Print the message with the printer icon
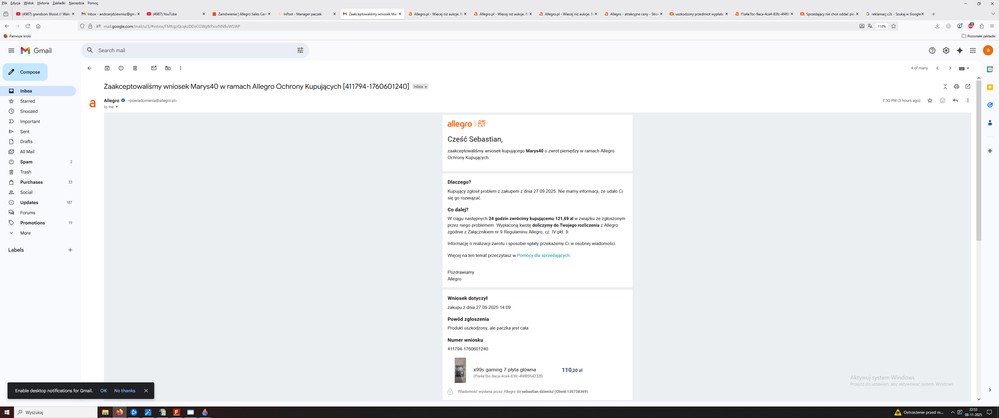Screen dimensions: 999x418 click(956, 87)
